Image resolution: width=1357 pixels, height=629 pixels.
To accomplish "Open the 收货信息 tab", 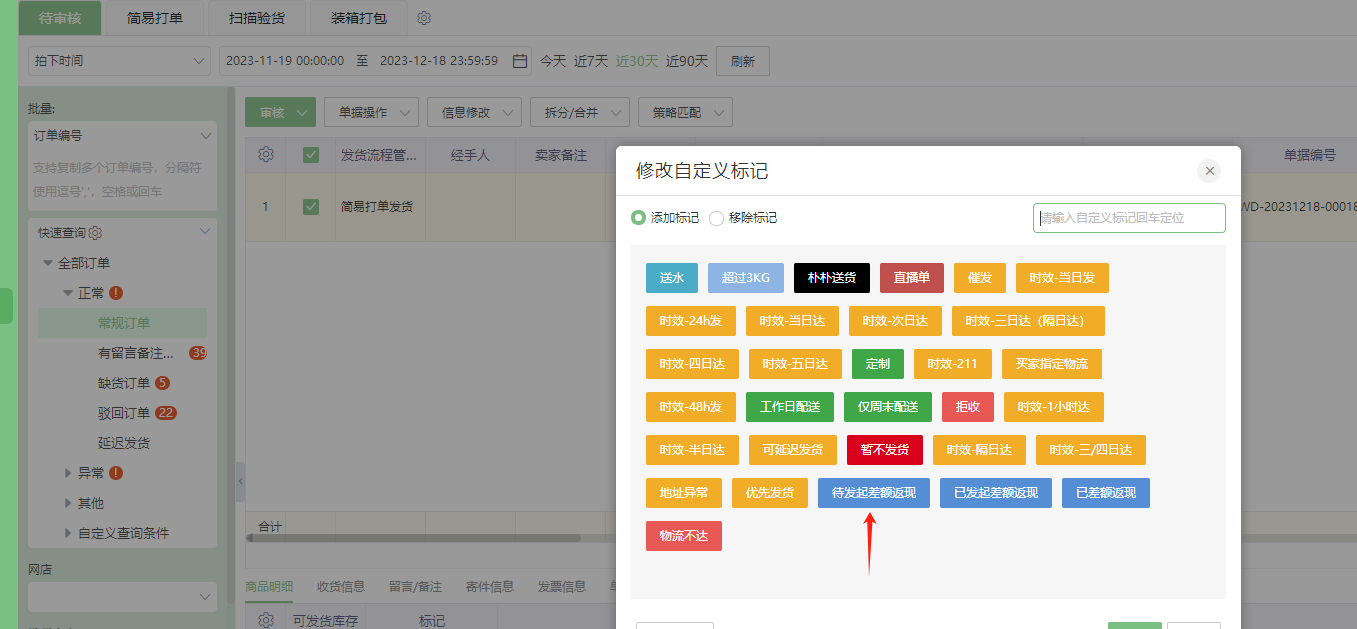I will (341, 587).
